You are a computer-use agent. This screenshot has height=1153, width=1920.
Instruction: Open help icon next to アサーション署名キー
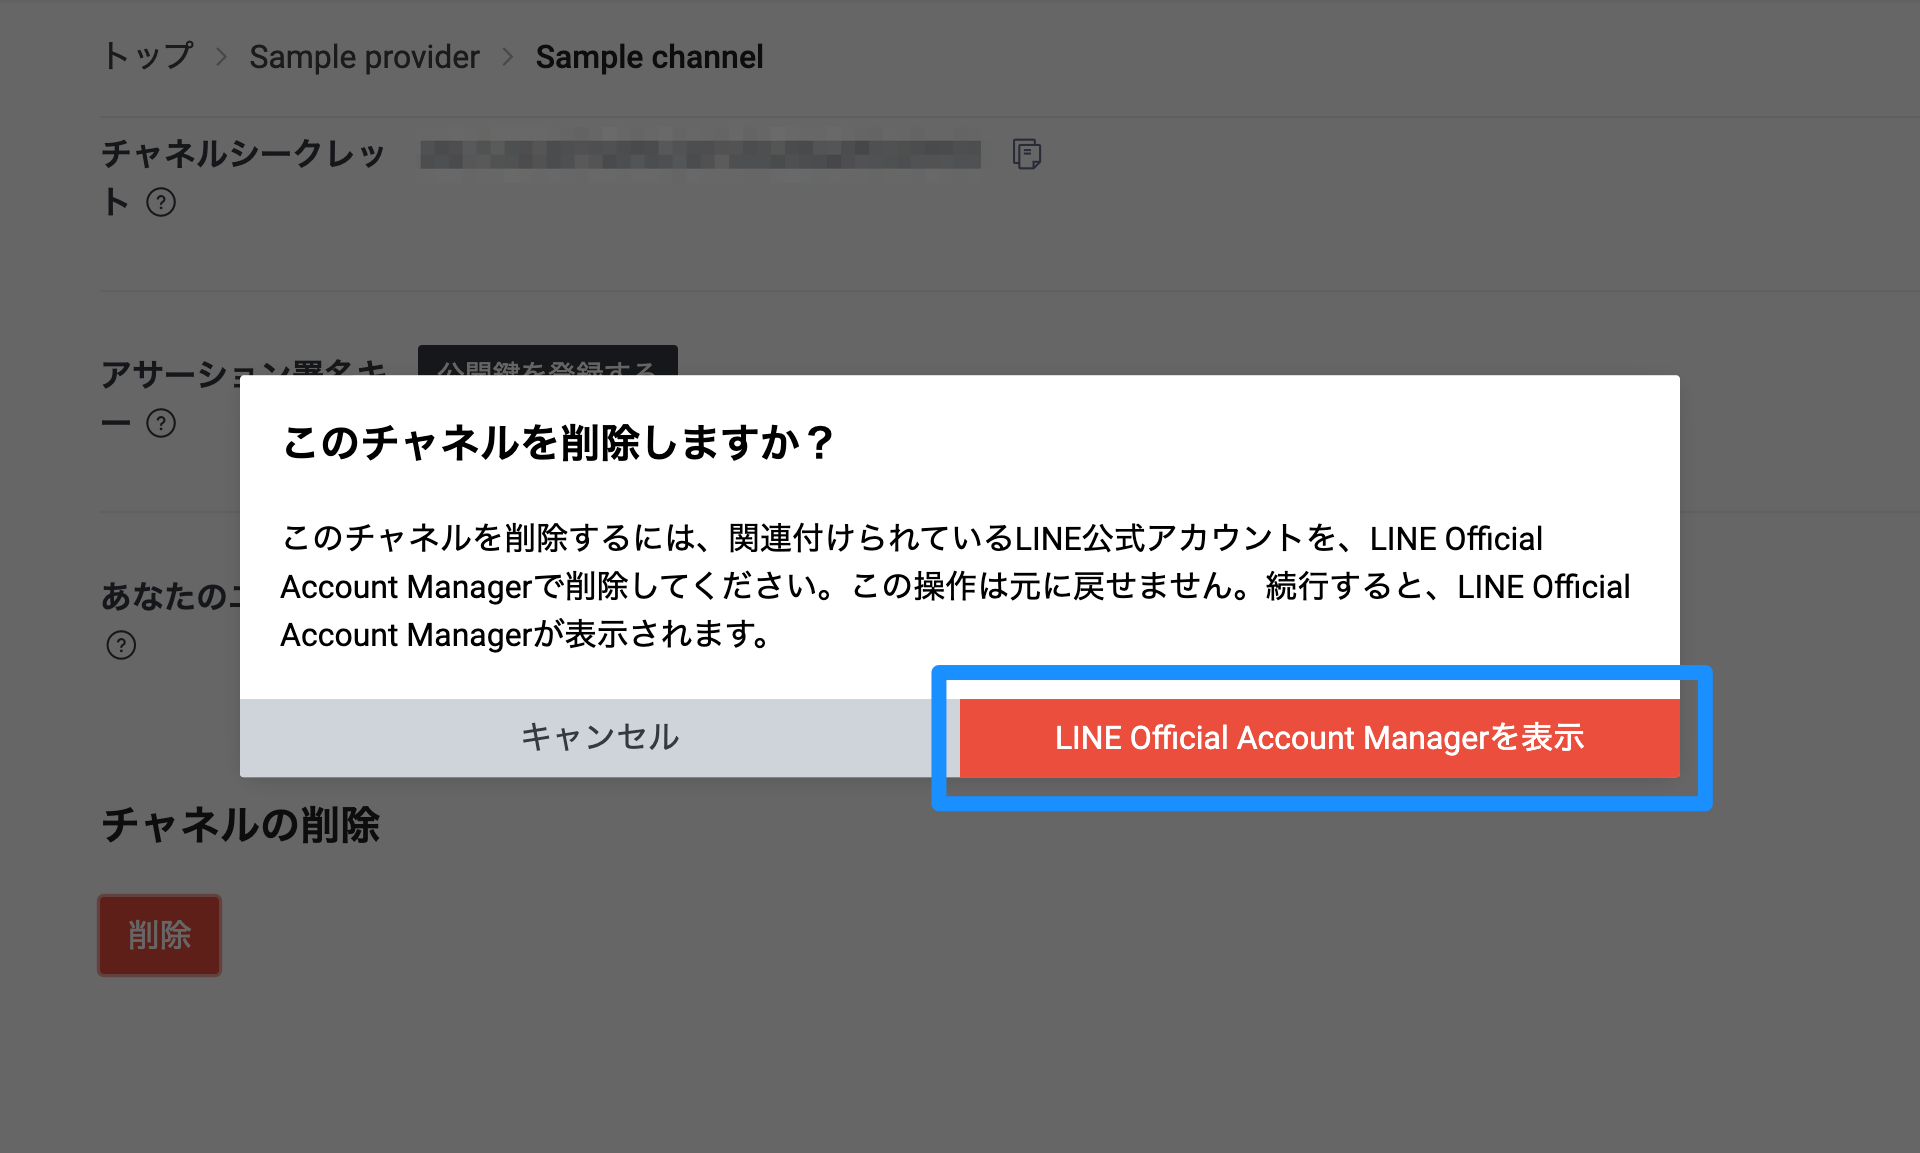(x=161, y=423)
